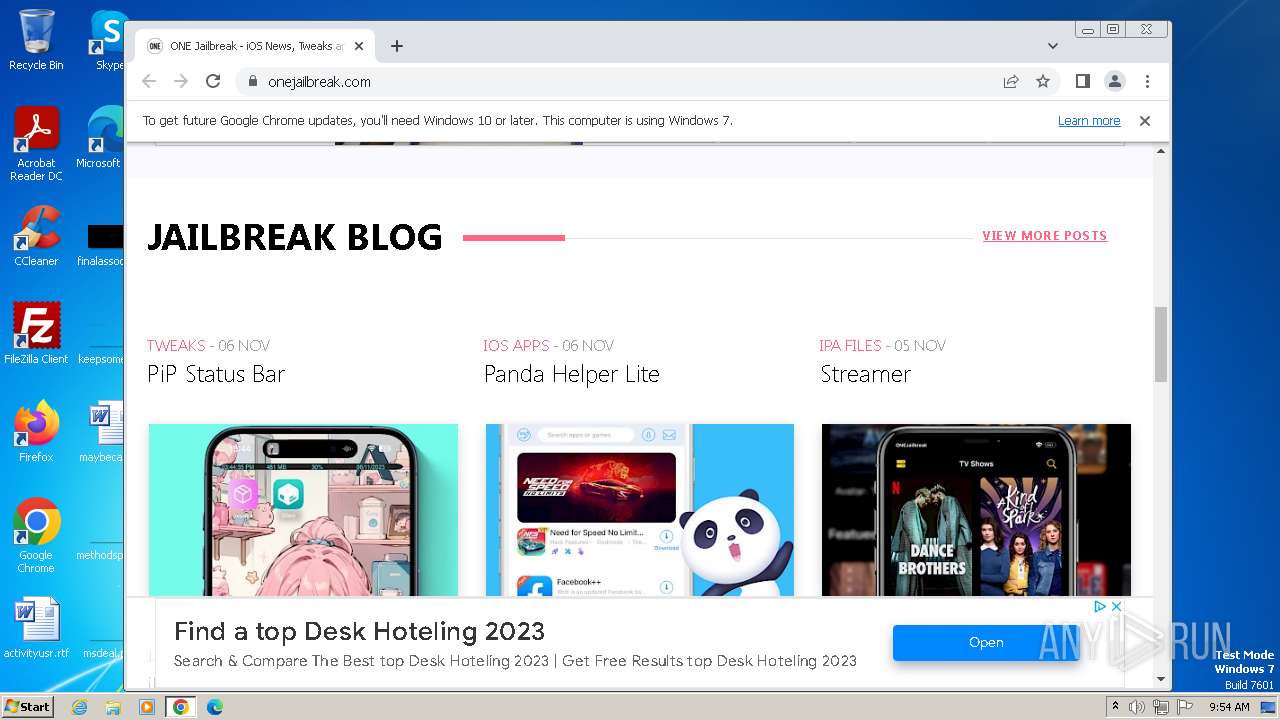The height and width of the screenshot is (720, 1280).
Task: Click the address bar URL field
Action: tap(620, 82)
